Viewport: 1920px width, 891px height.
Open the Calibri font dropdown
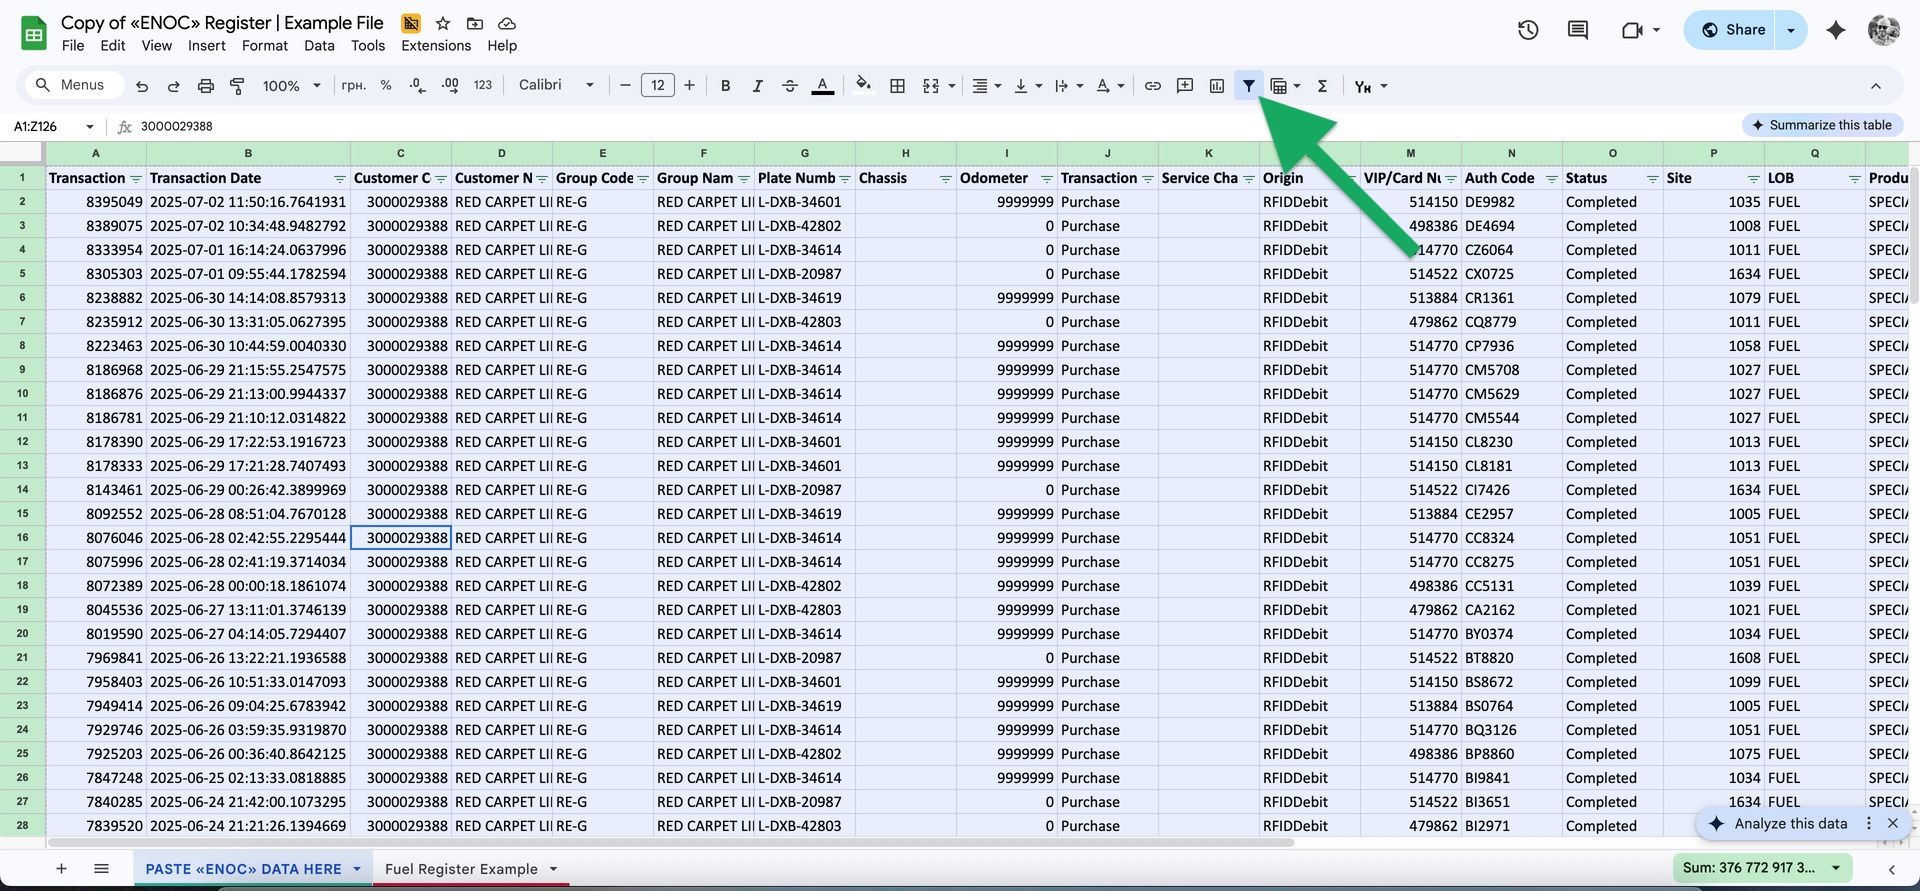pos(556,86)
